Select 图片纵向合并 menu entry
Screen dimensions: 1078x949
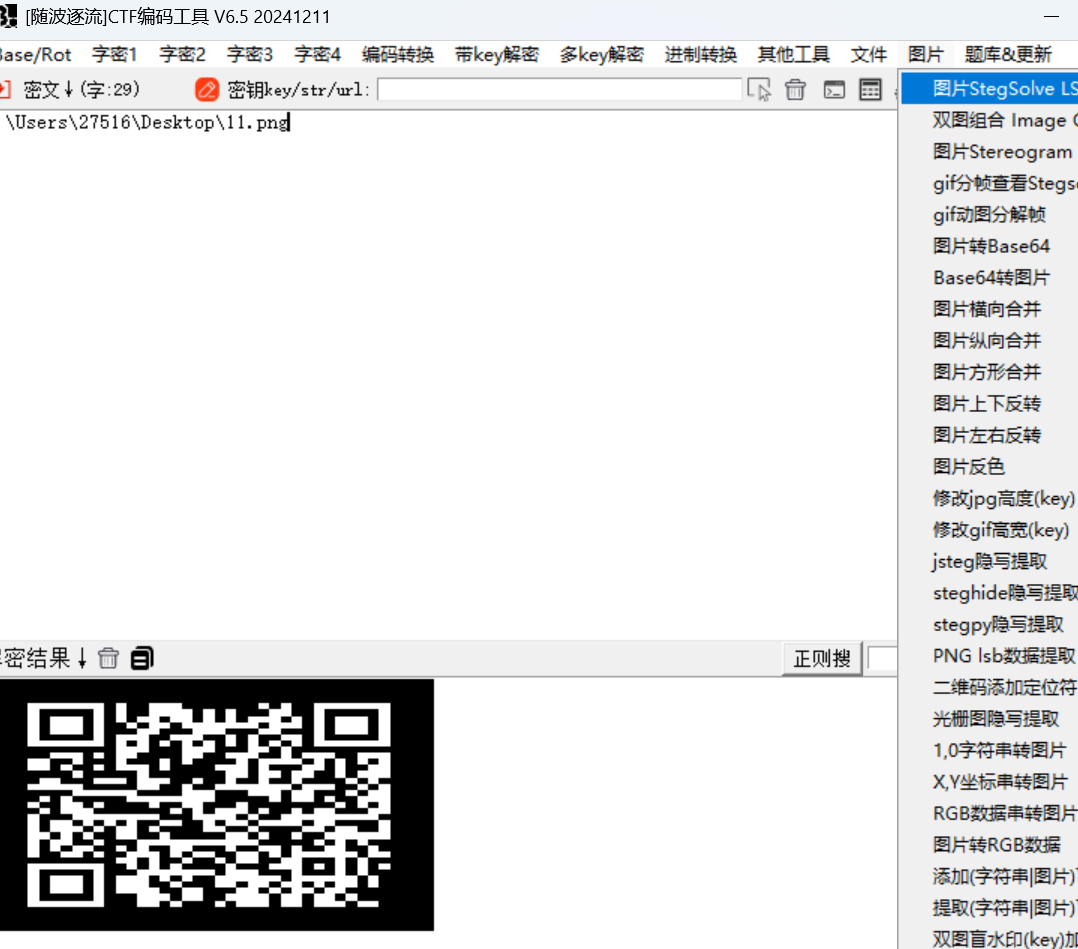pyautogui.click(x=989, y=340)
